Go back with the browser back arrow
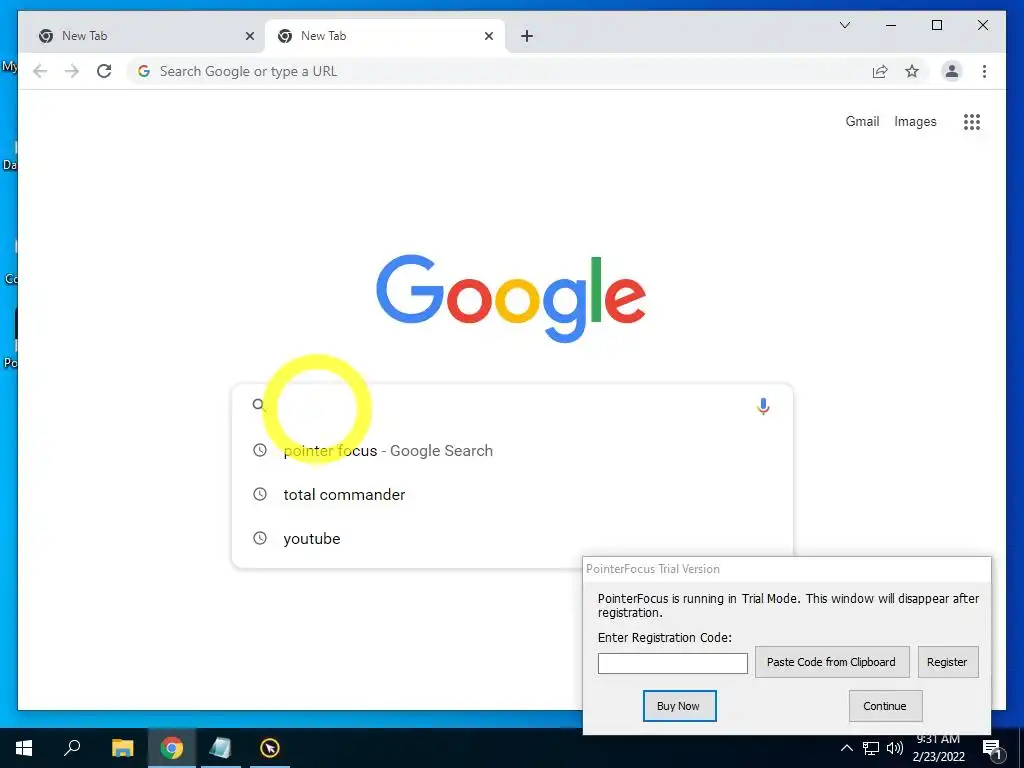The width and height of the screenshot is (1024, 768). (x=40, y=71)
